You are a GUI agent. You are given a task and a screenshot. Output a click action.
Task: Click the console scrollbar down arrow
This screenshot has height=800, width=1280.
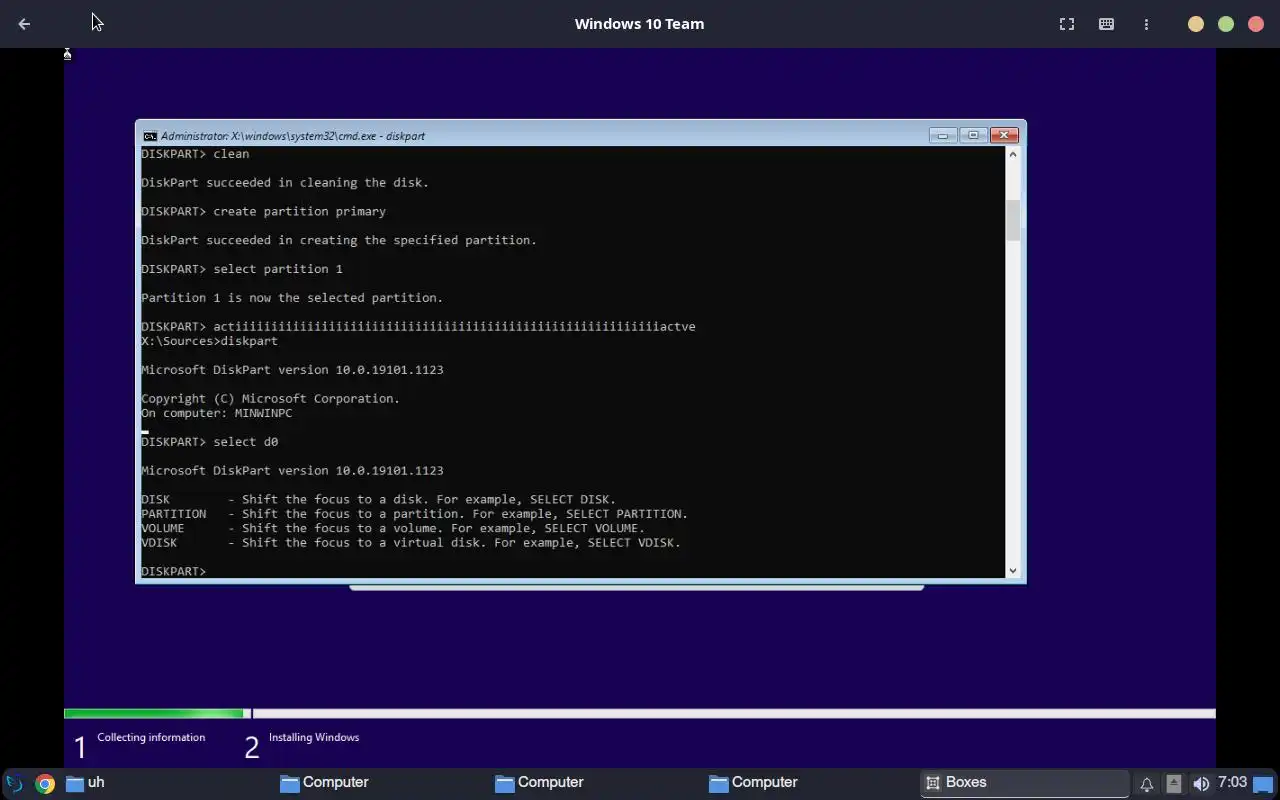pyautogui.click(x=1013, y=571)
